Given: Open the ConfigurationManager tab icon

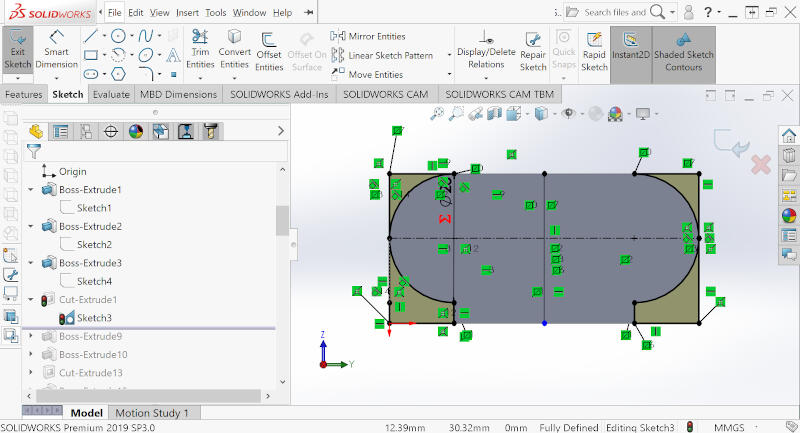Looking at the screenshot, I should click(x=86, y=132).
